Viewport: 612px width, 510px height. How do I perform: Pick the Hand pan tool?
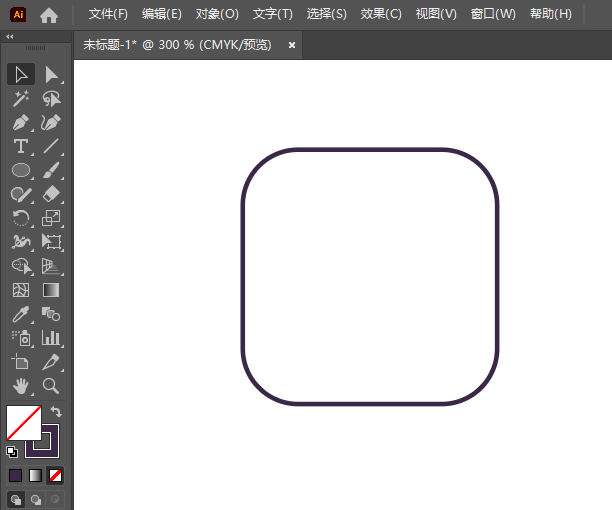click(x=20, y=386)
